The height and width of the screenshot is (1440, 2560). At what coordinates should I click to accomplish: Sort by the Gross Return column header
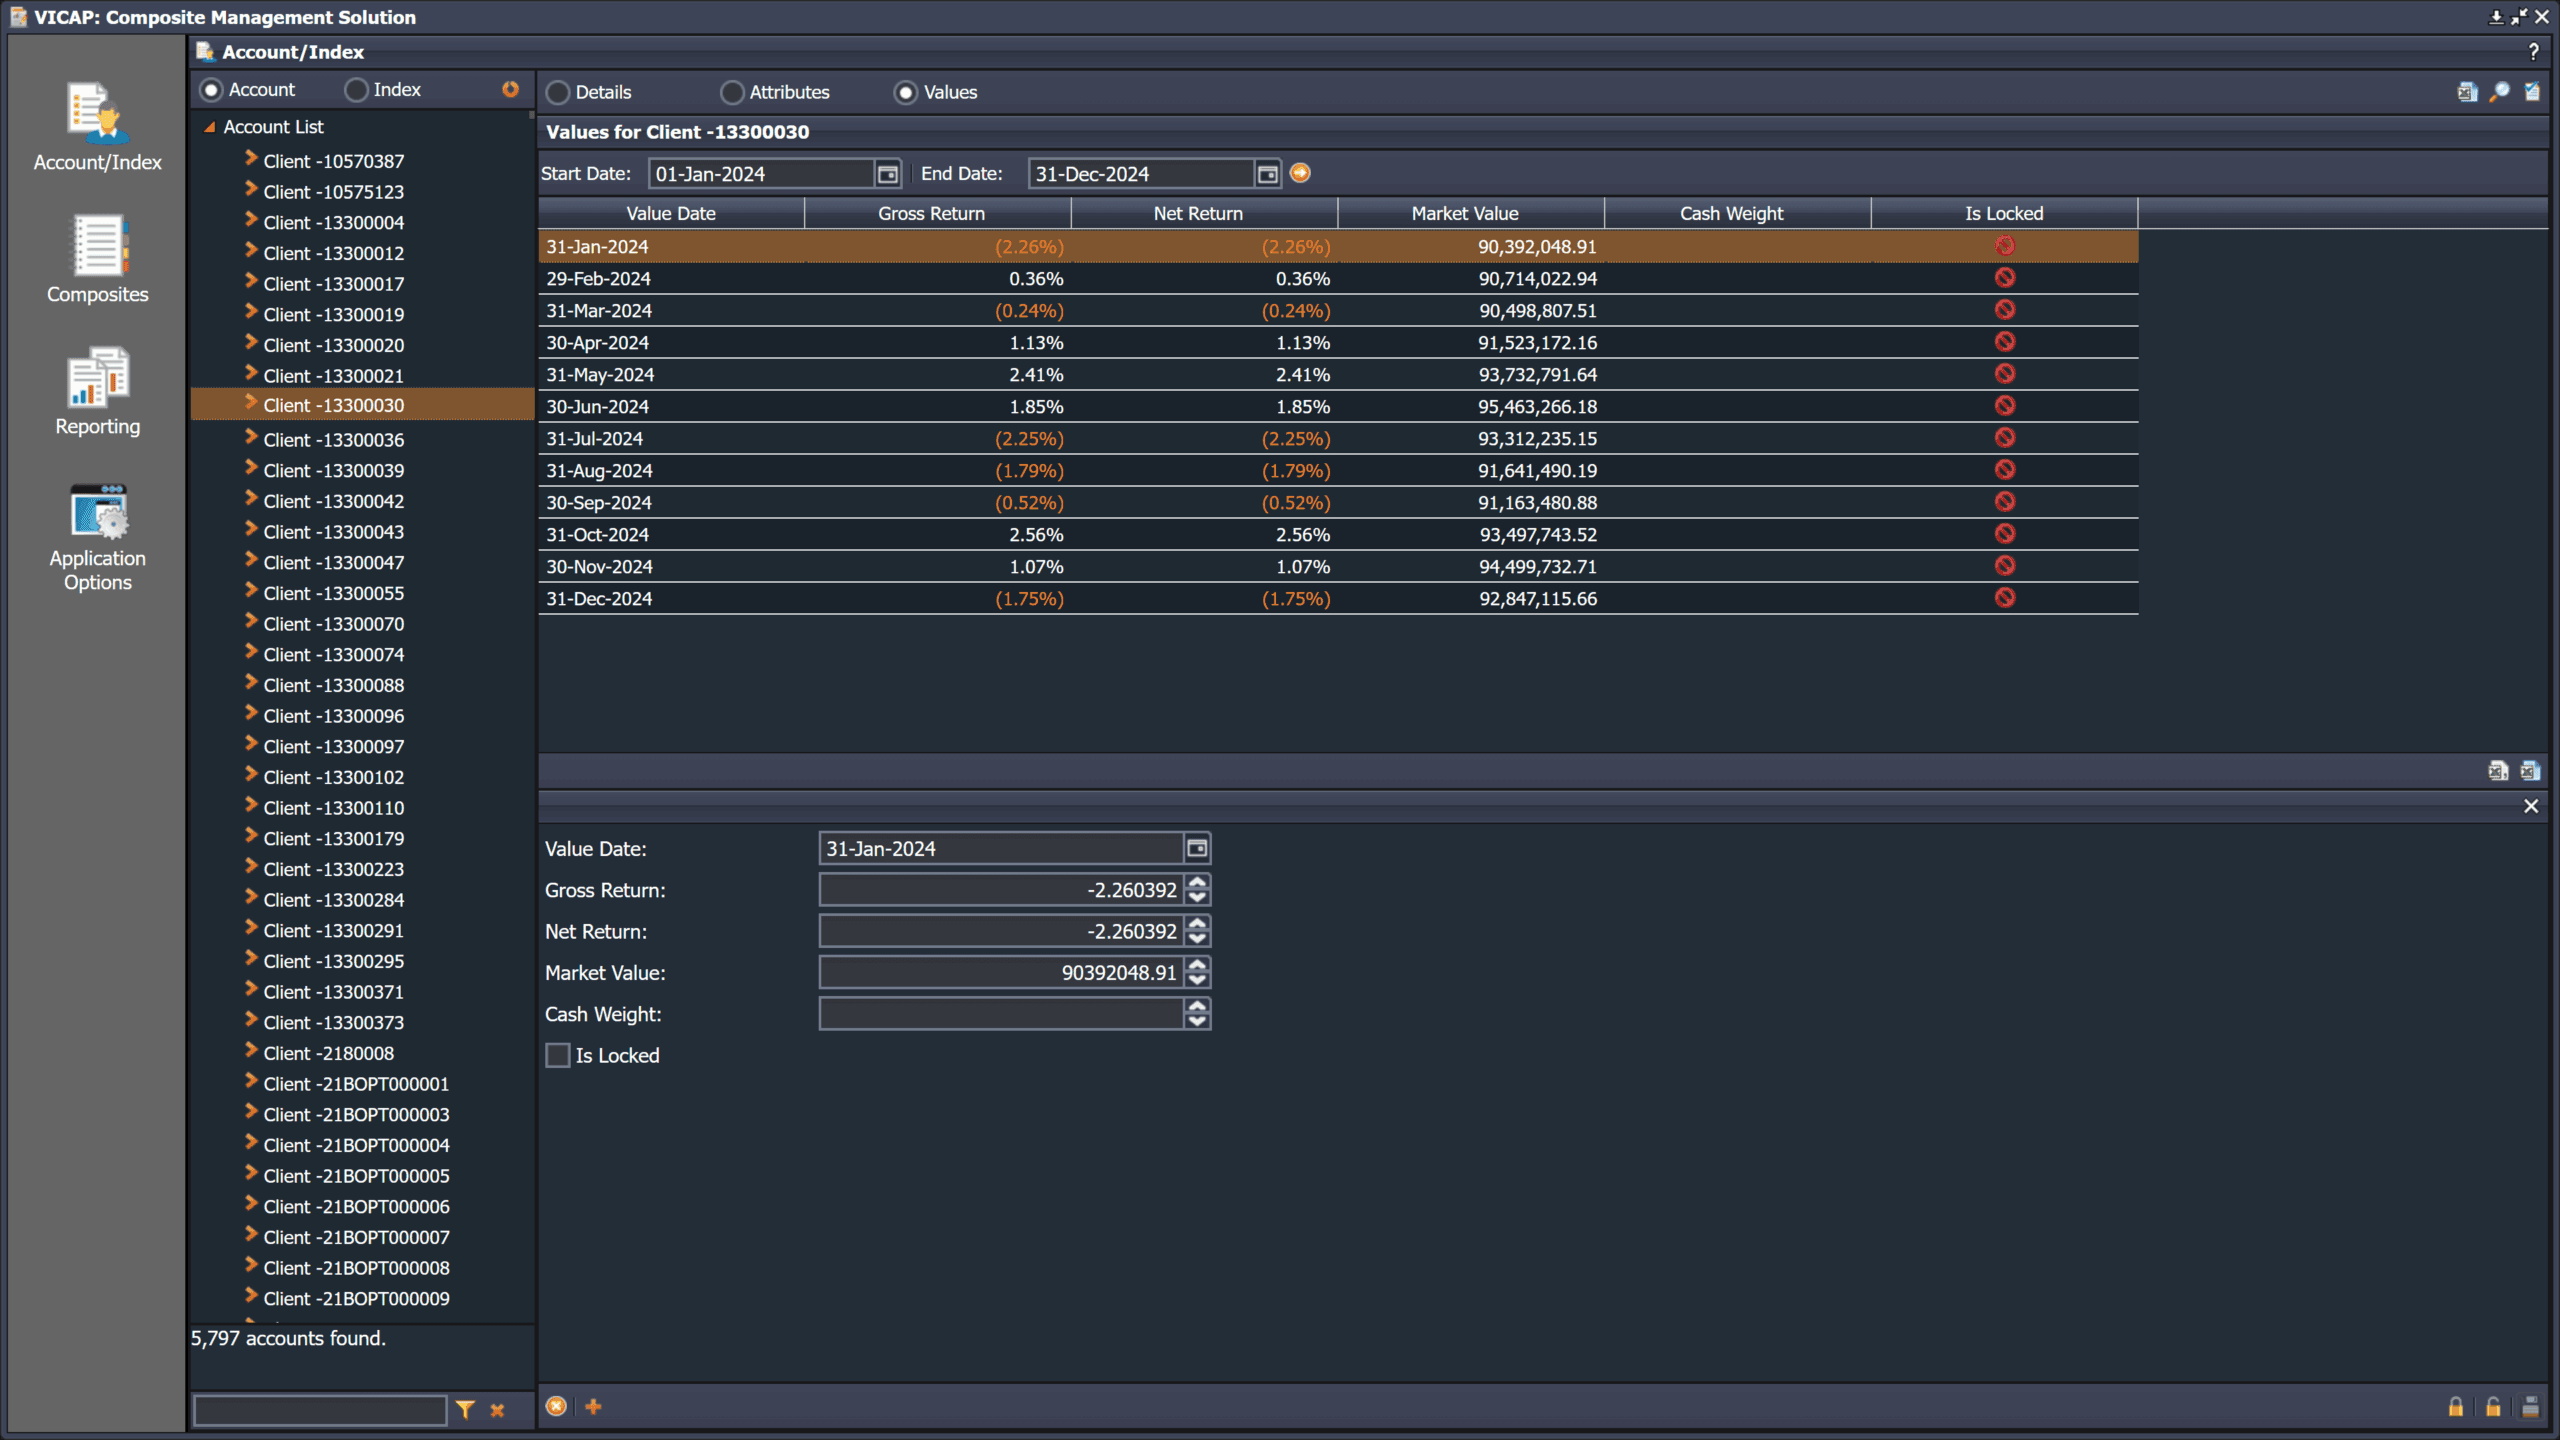(x=937, y=213)
